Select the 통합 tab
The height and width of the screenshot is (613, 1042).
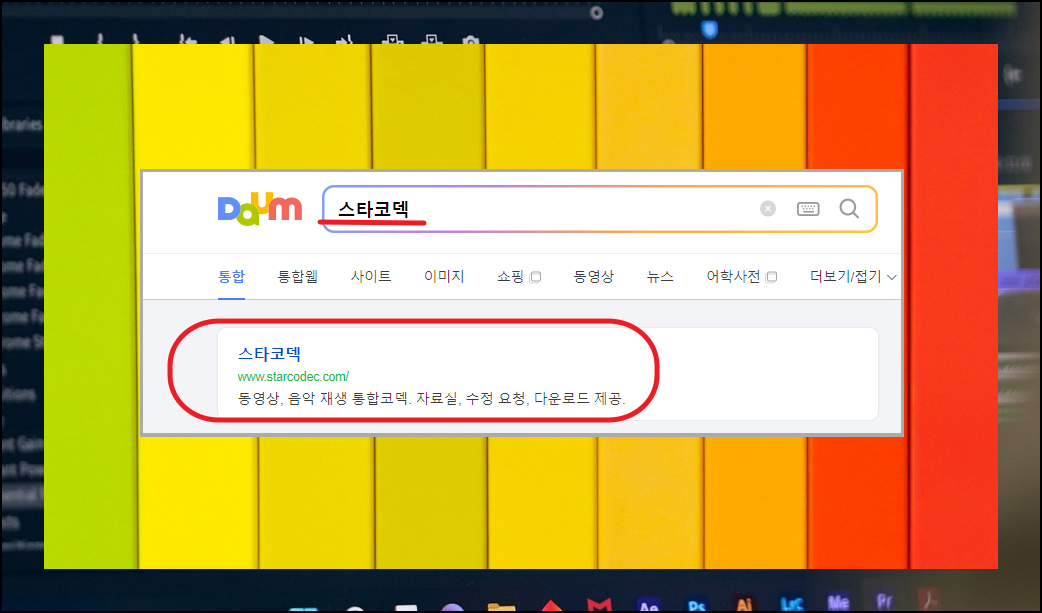(x=231, y=277)
